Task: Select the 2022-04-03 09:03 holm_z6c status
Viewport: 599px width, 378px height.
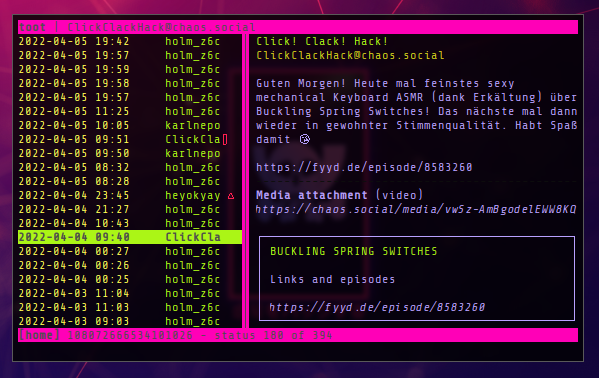Action: coord(130,321)
